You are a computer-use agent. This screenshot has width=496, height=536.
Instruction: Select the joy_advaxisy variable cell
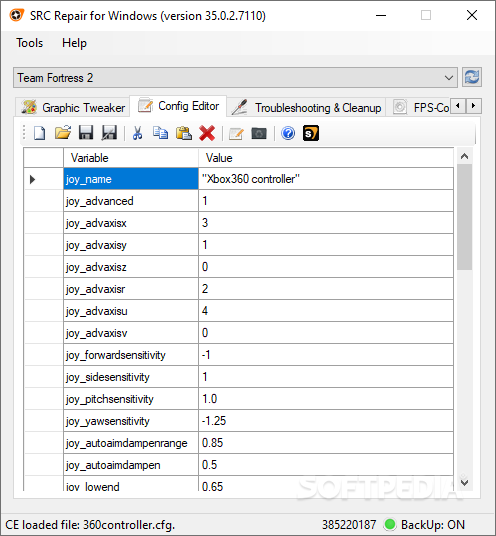[131, 245]
